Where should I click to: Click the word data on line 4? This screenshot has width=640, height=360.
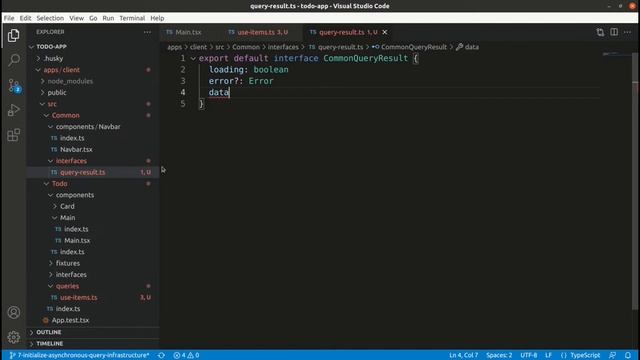[219, 92]
